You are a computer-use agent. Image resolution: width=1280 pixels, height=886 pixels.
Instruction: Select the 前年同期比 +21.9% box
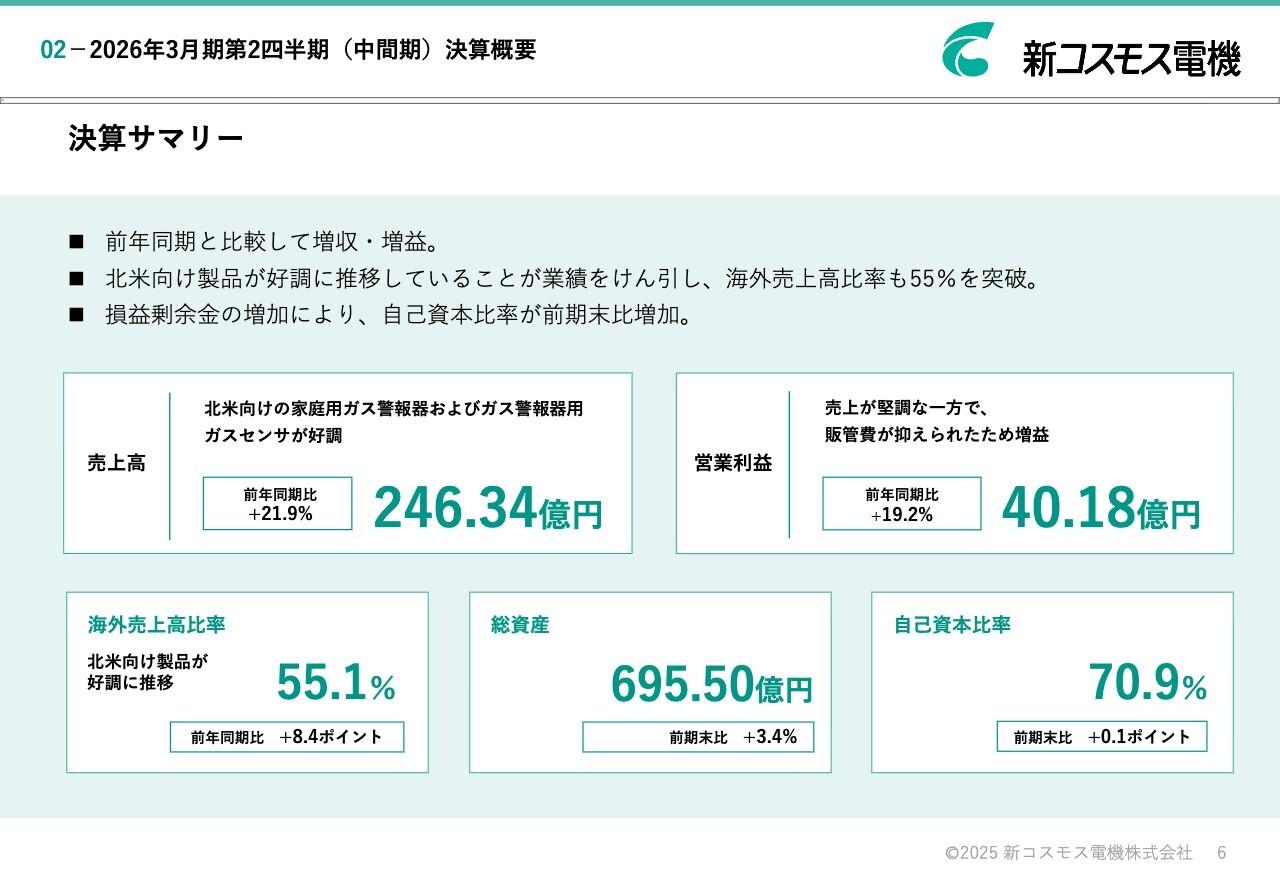pyautogui.click(x=278, y=504)
